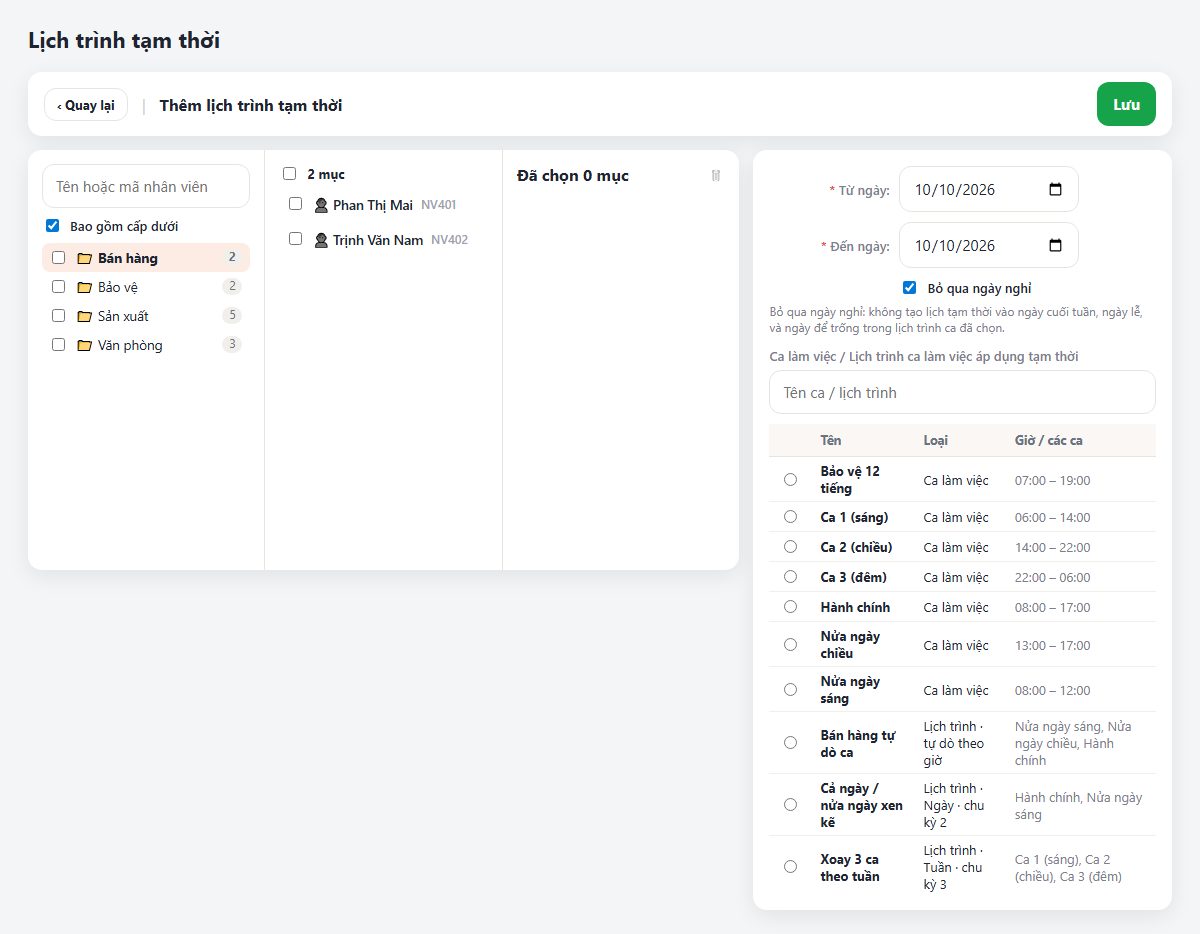Select the "Nửa ngày sáng" radio button

click(x=791, y=690)
